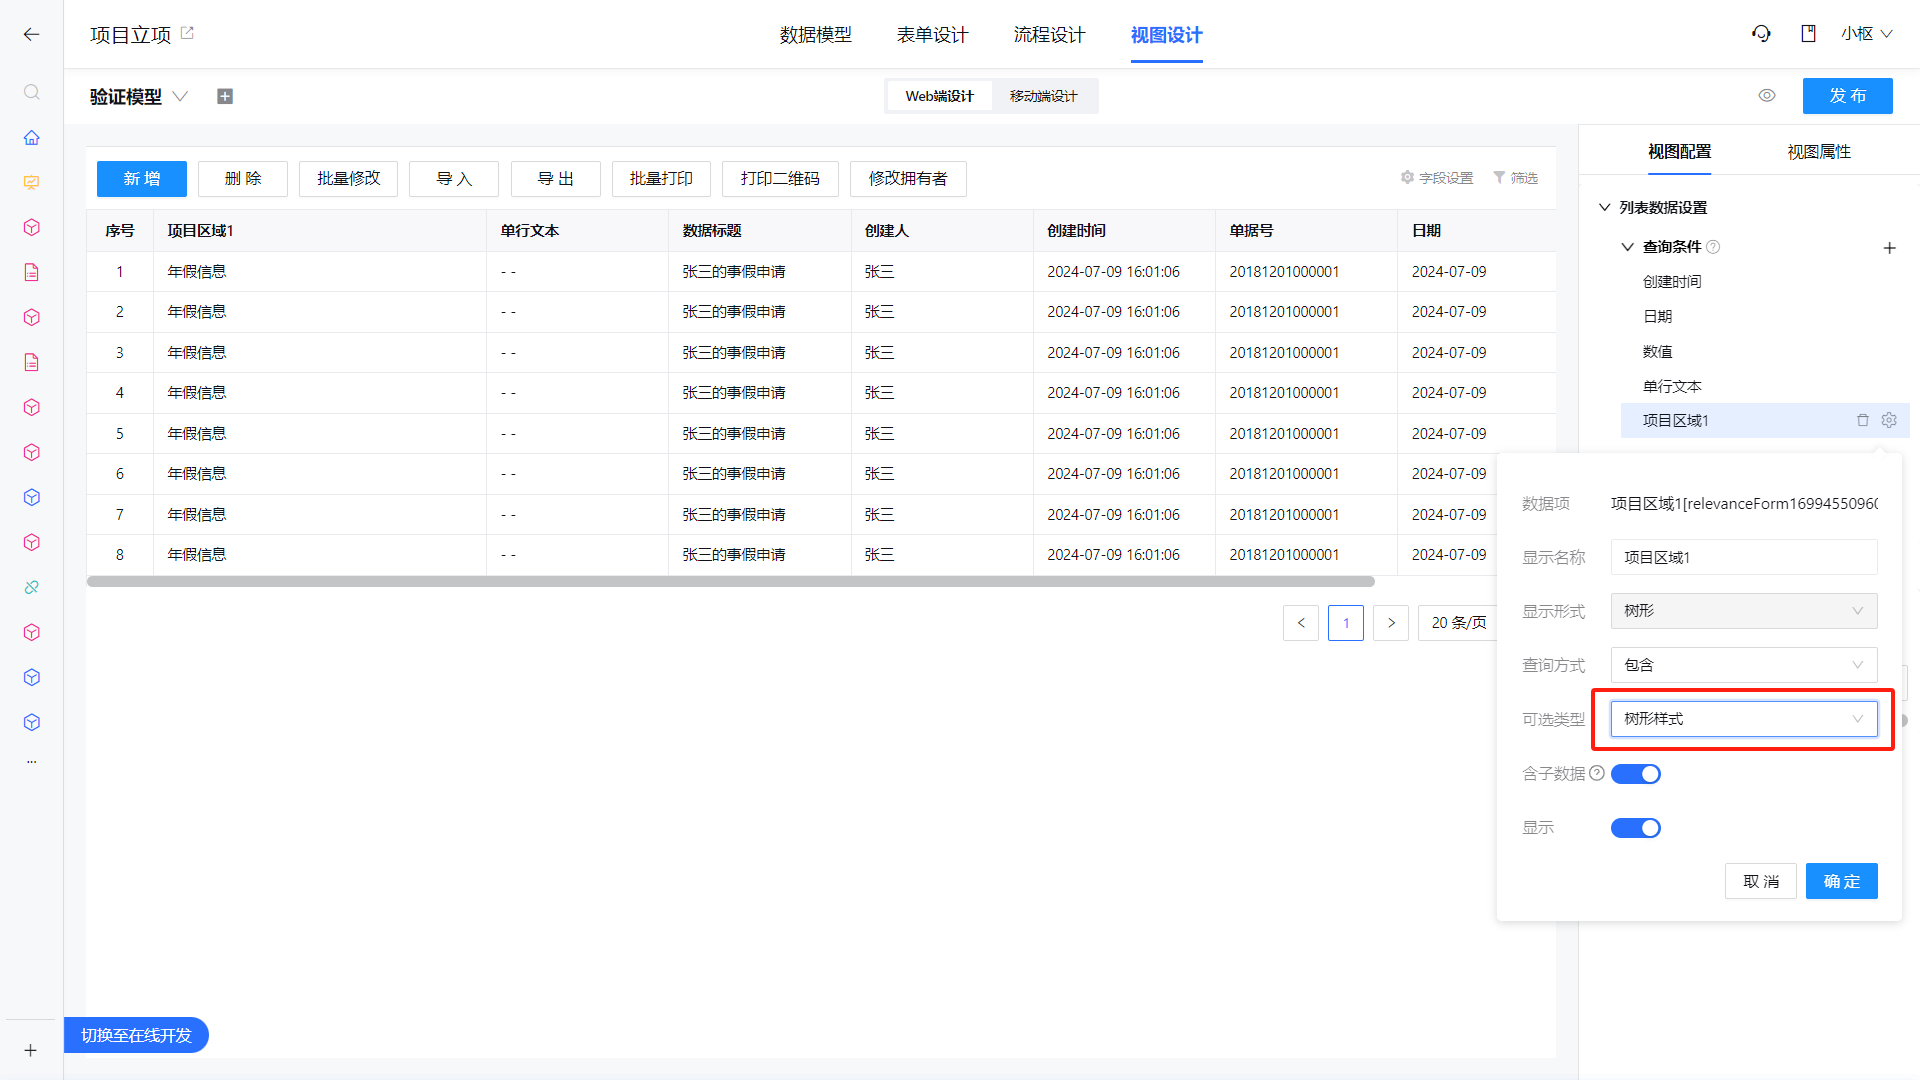
Task: Go to next page arrow
Action: point(1391,623)
